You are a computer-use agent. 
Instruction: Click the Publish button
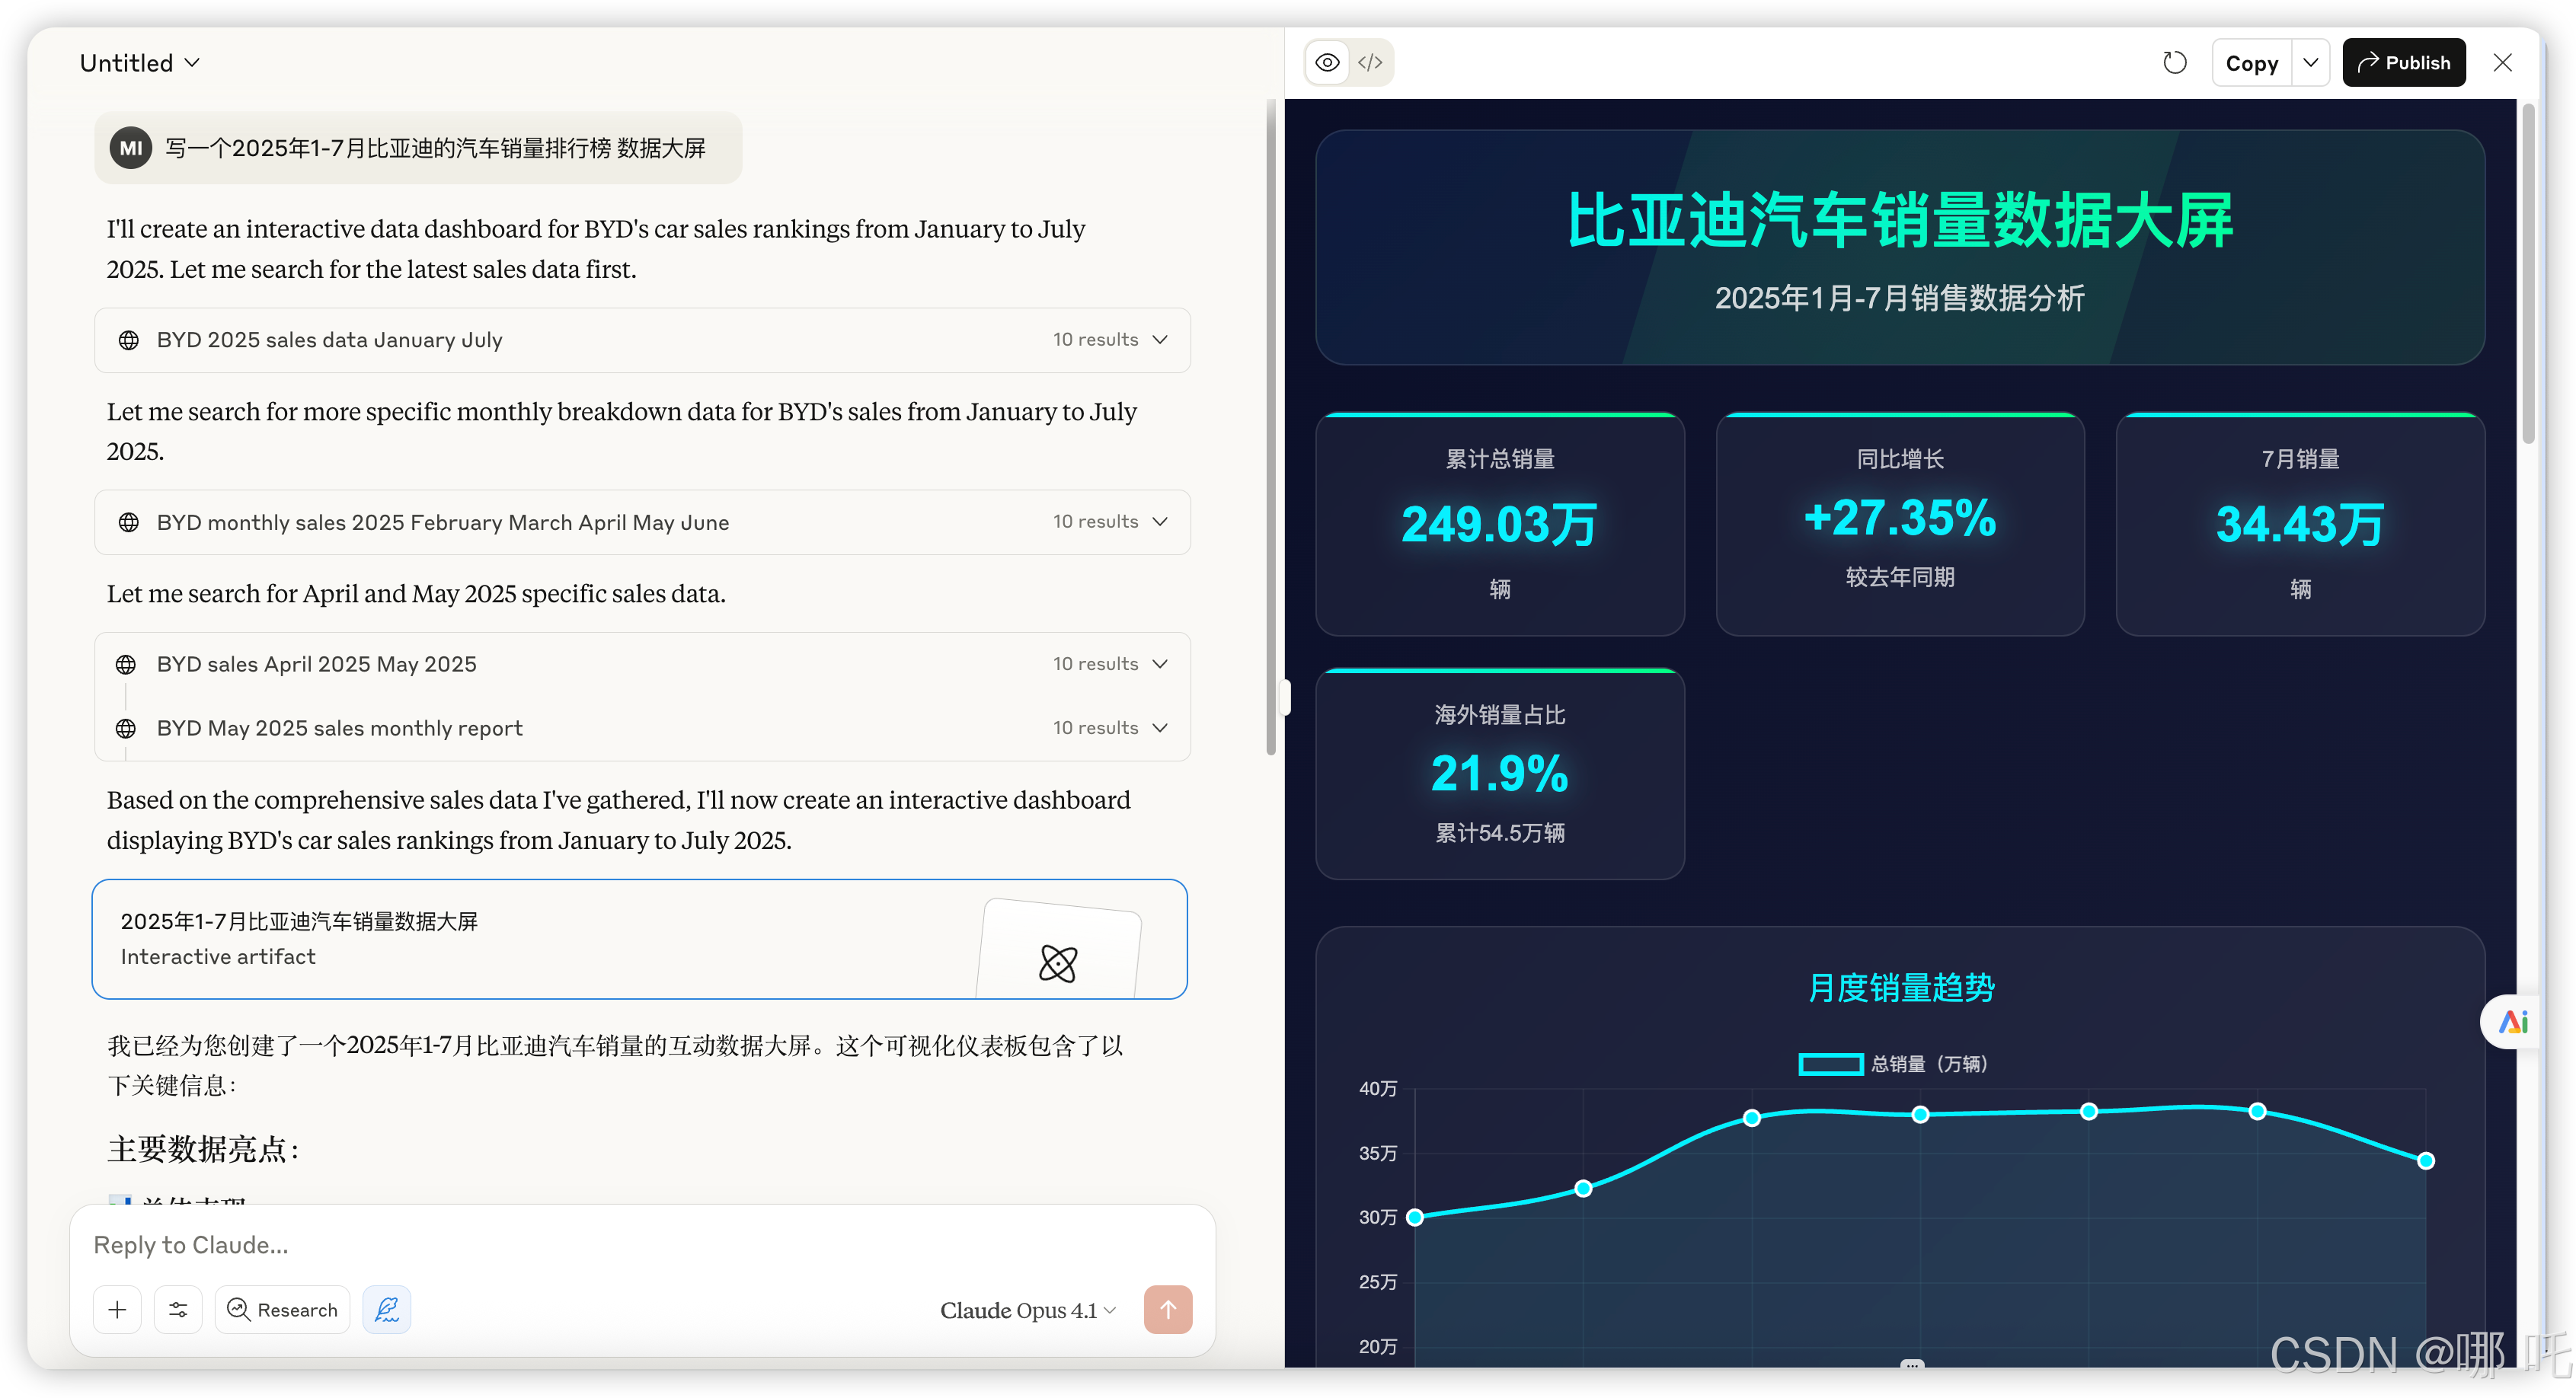(2403, 63)
